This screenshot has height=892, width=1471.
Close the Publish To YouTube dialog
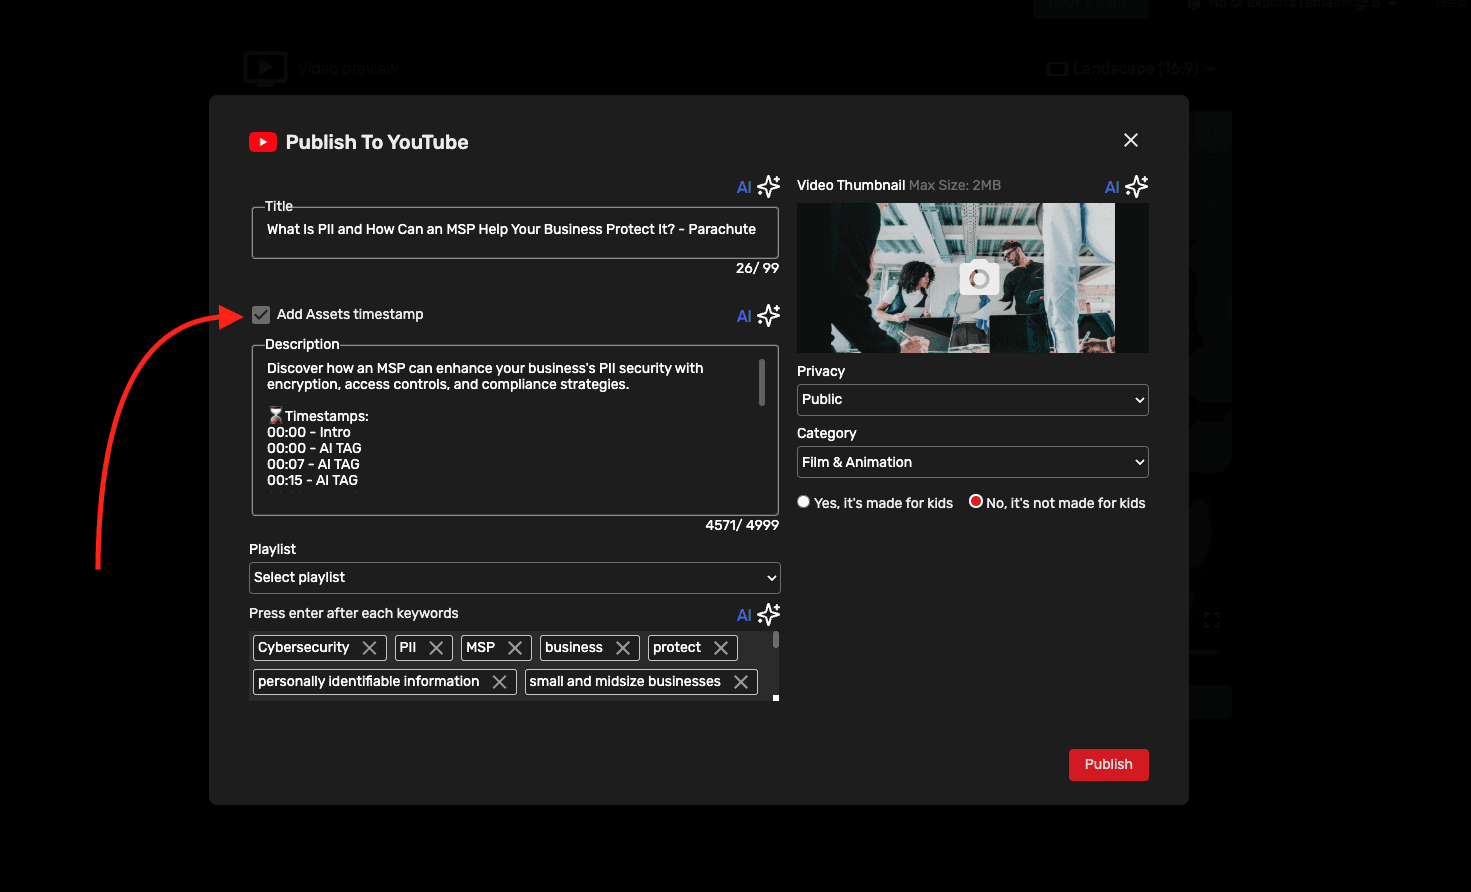[1131, 140]
